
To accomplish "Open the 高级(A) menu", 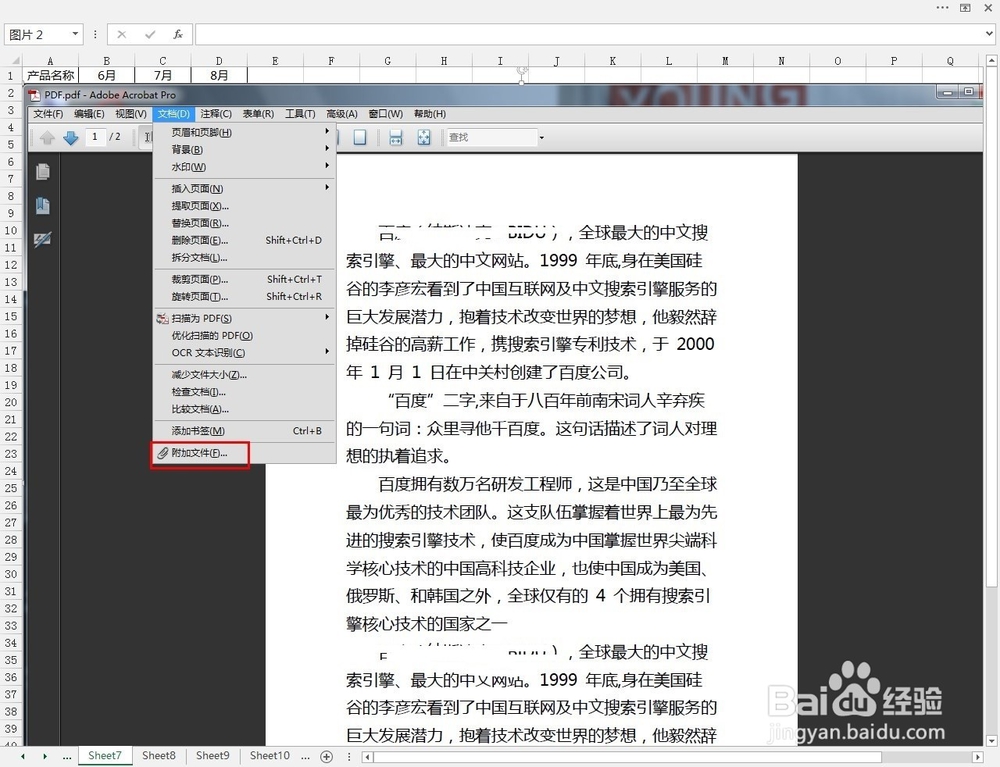I will click(x=342, y=114).
